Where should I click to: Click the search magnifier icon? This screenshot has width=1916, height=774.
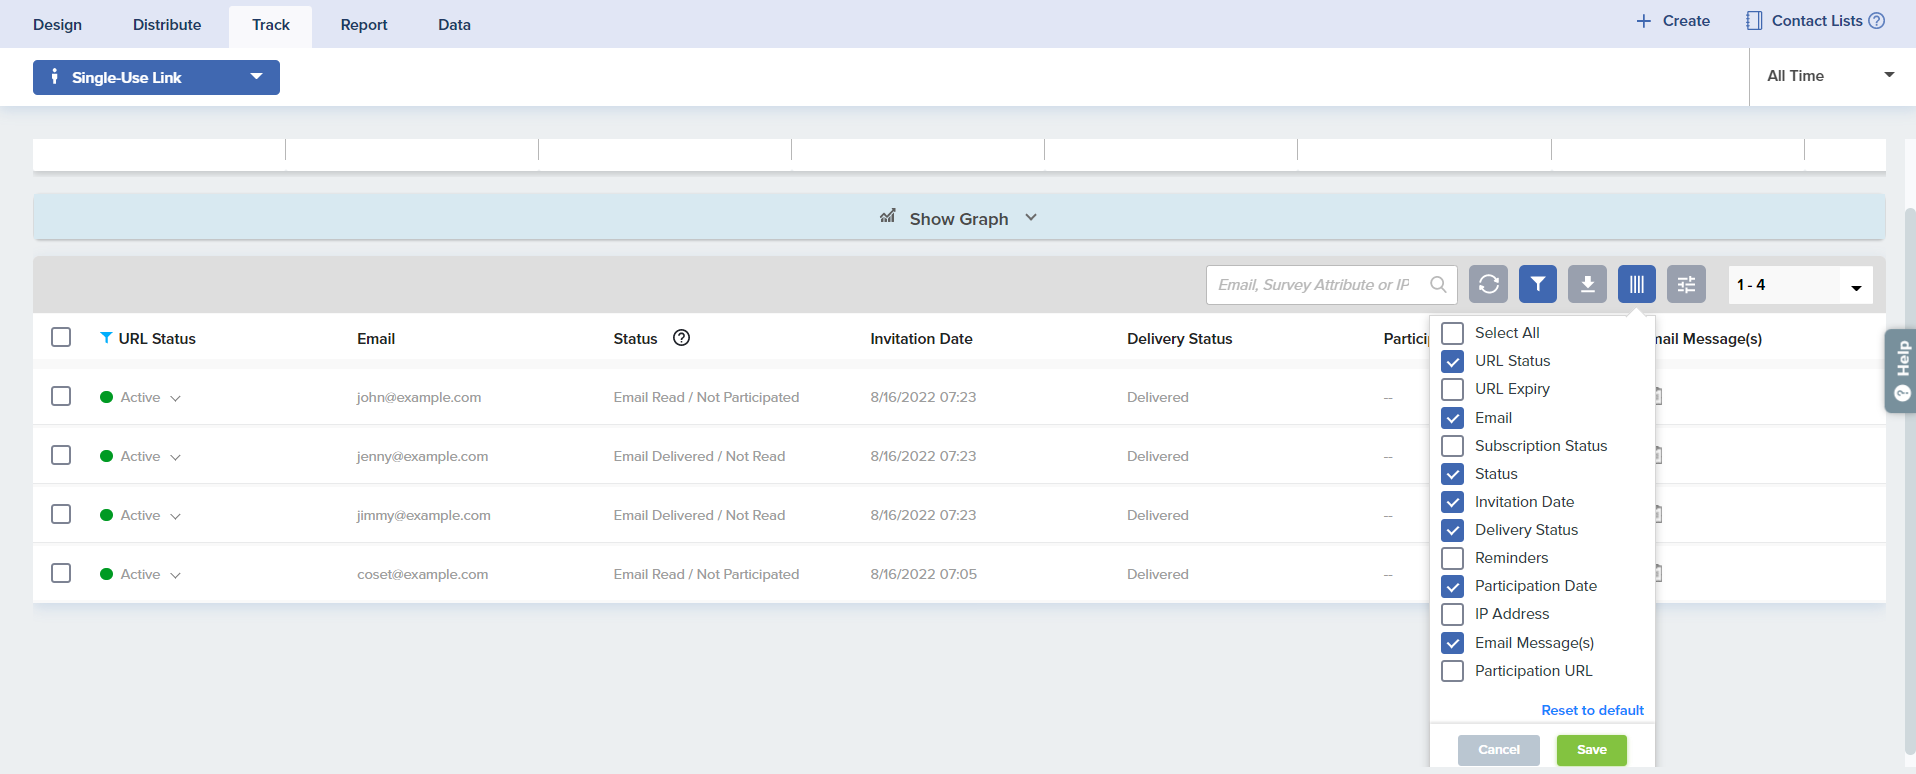pyautogui.click(x=1438, y=285)
